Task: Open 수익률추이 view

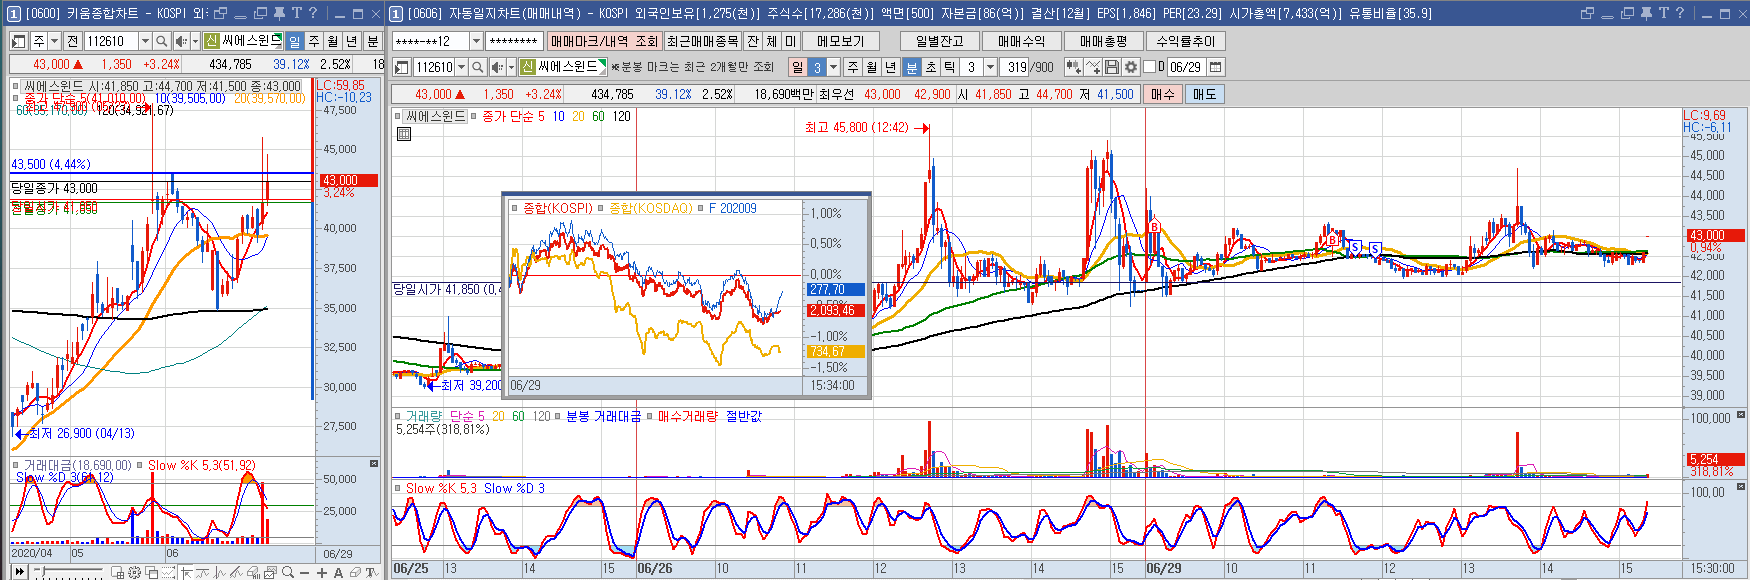Action: (x=1185, y=41)
